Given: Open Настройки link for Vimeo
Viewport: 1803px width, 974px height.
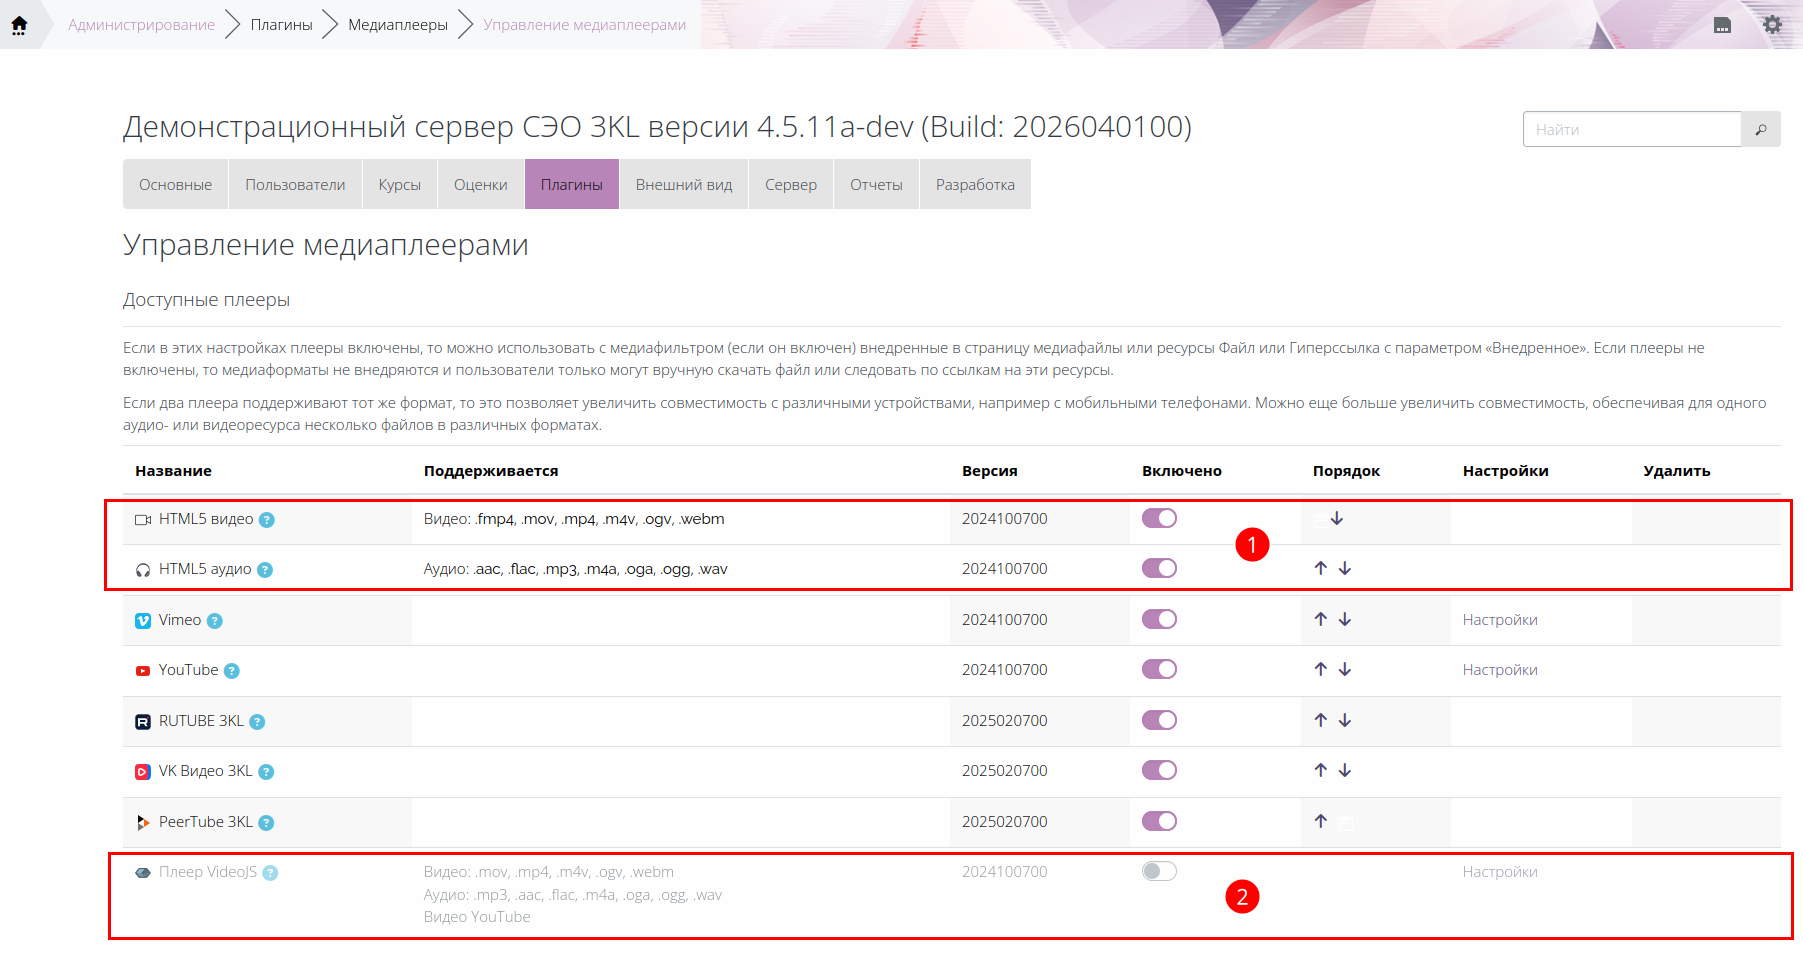Looking at the screenshot, I should [1499, 620].
